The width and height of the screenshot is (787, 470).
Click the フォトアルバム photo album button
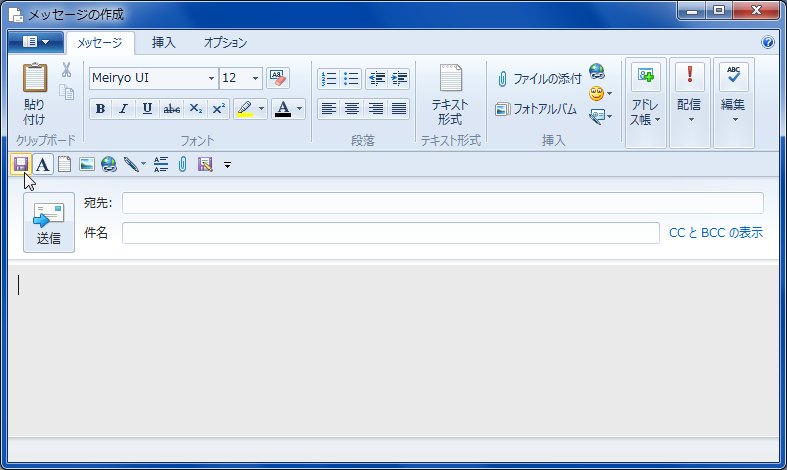[x=536, y=109]
